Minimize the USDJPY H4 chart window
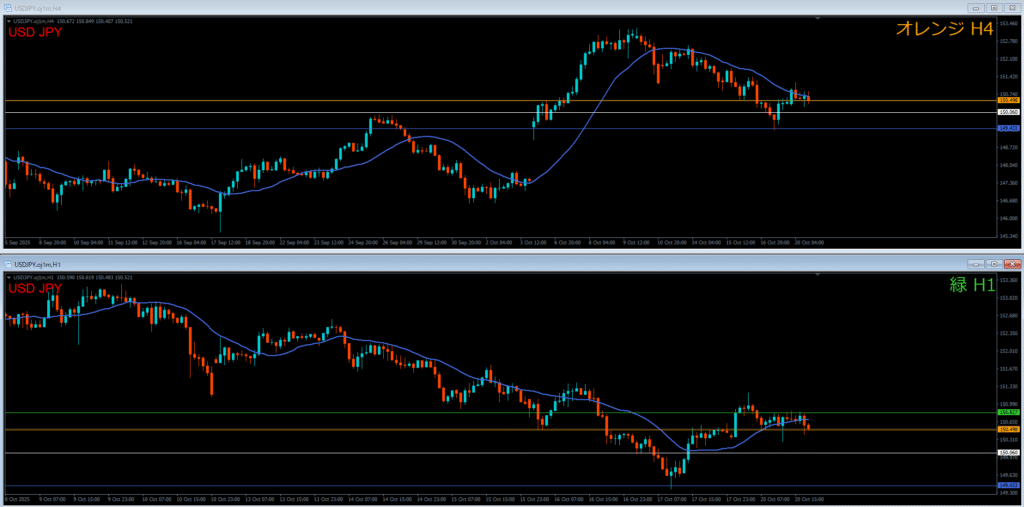Image resolution: width=1024 pixels, height=507 pixels. (x=976, y=7)
